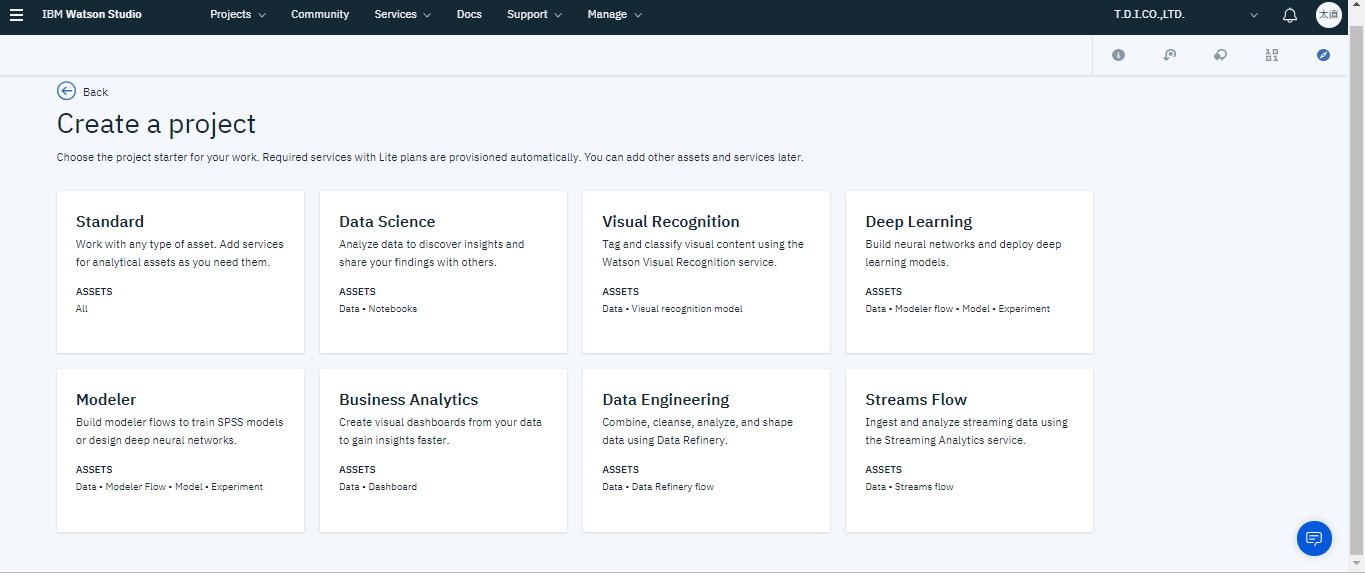Select the Visual Recognition project card
The image size is (1365, 575).
point(706,271)
